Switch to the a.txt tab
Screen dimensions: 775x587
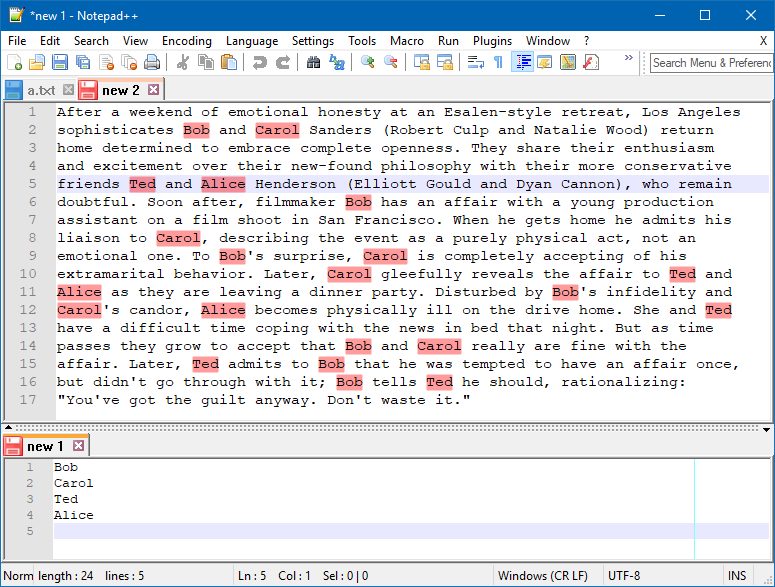41,90
